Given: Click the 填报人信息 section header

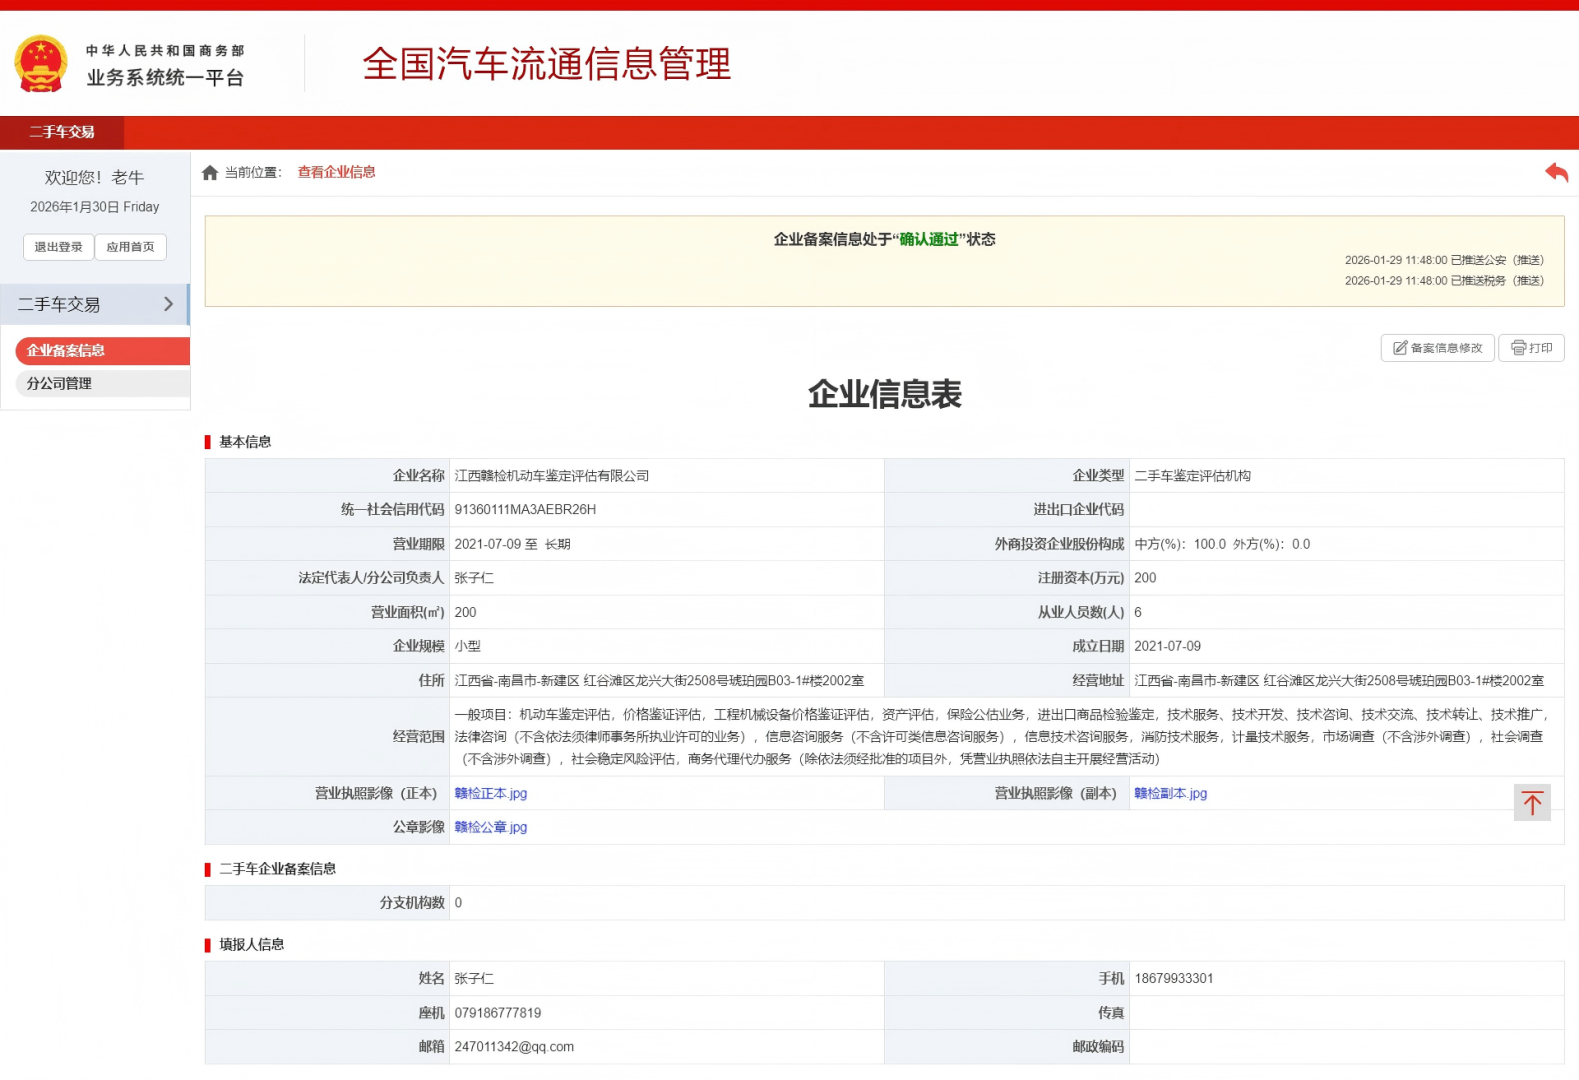Looking at the screenshot, I should click(252, 945).
